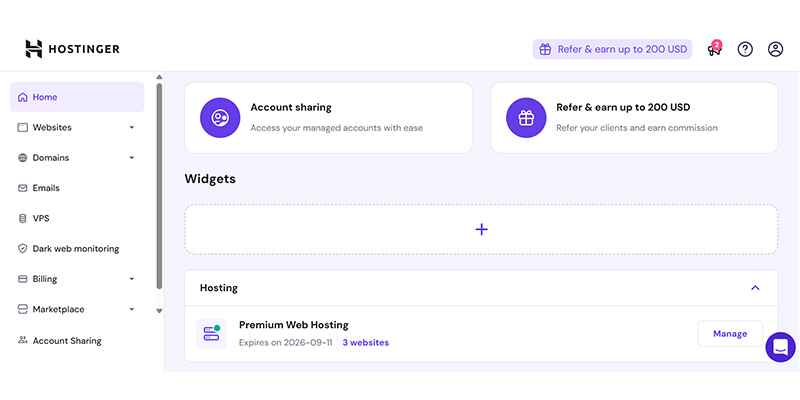Click the Premium Web Hosting server icon
This screenshot has width=800, height=400.
click(211, 334)
